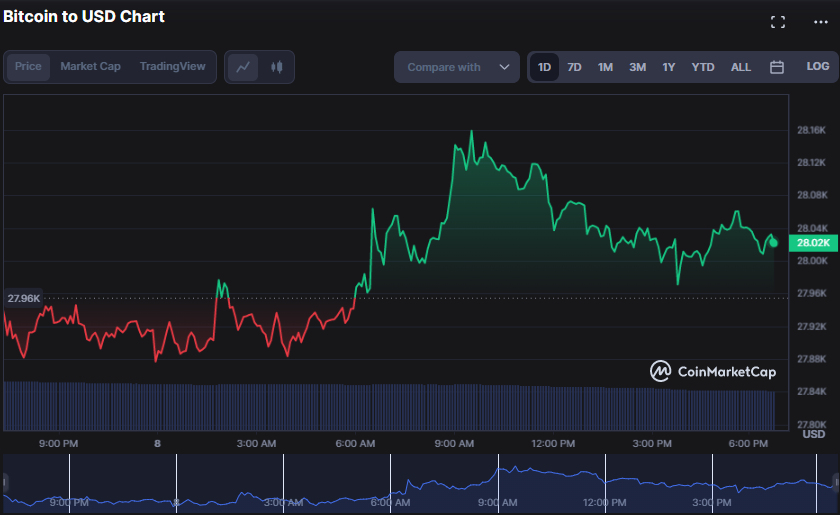
Task: Click the 28.08K axis label
Action: pos(812,195)
